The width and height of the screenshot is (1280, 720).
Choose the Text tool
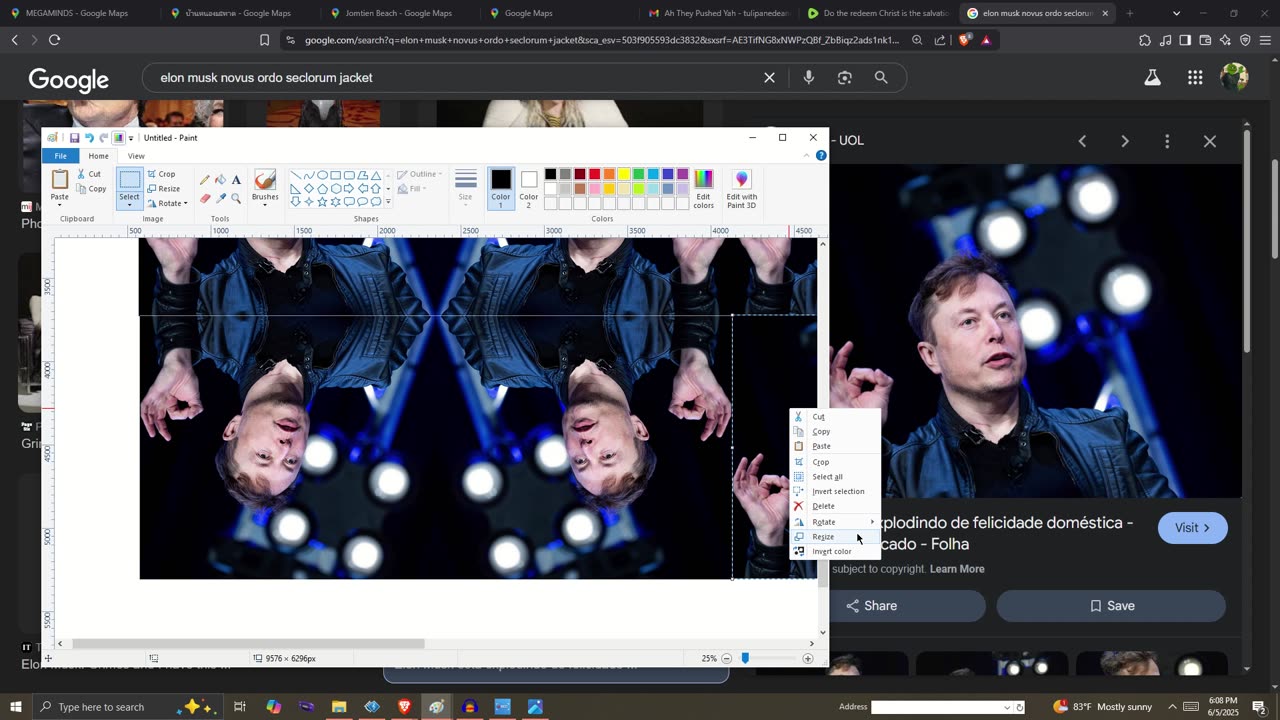point(236,180)
